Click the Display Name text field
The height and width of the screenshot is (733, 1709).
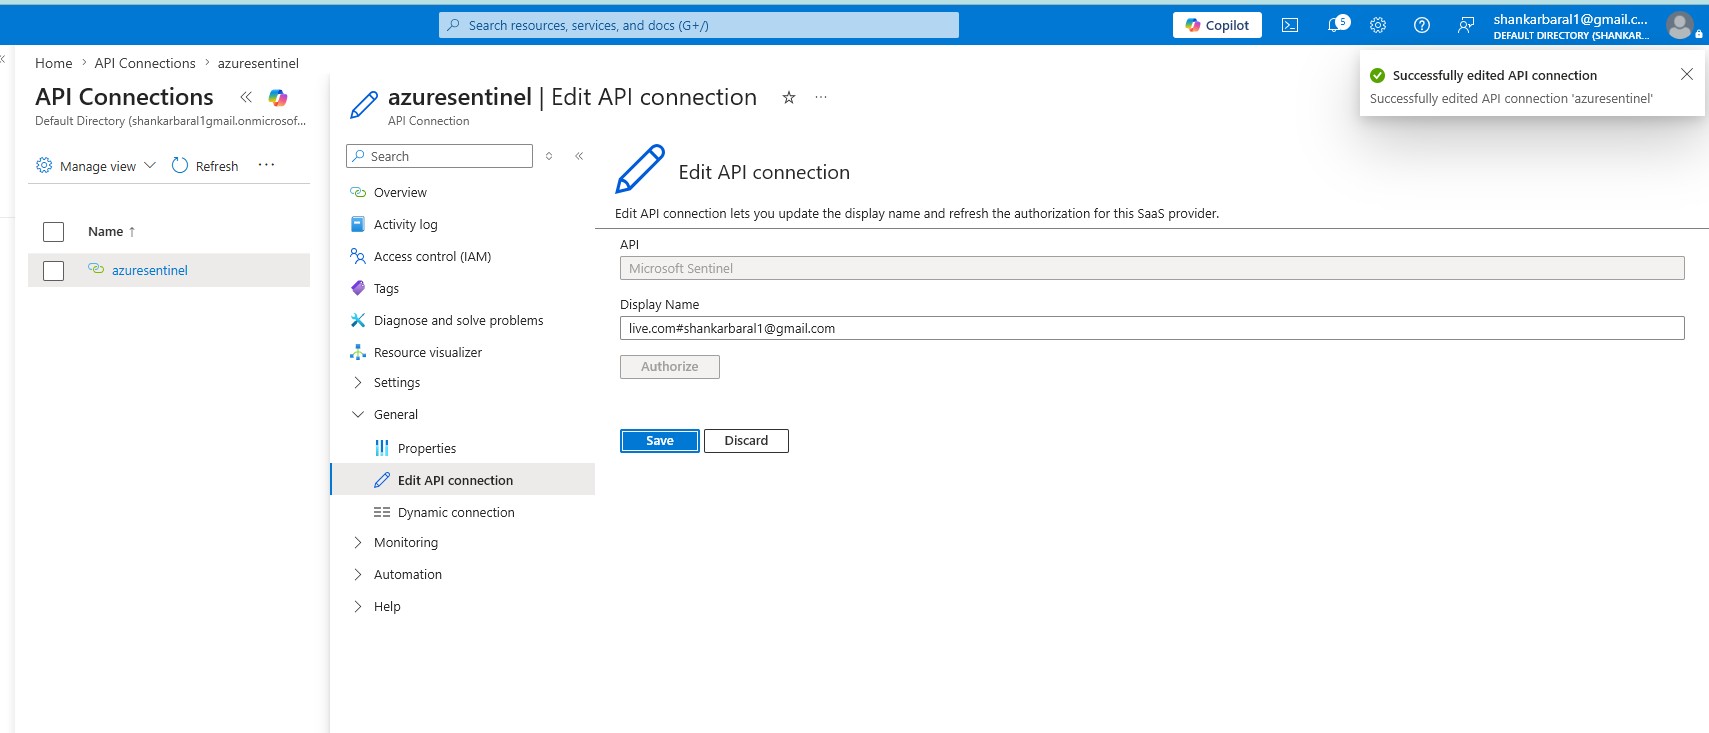tap(1152, 328)
